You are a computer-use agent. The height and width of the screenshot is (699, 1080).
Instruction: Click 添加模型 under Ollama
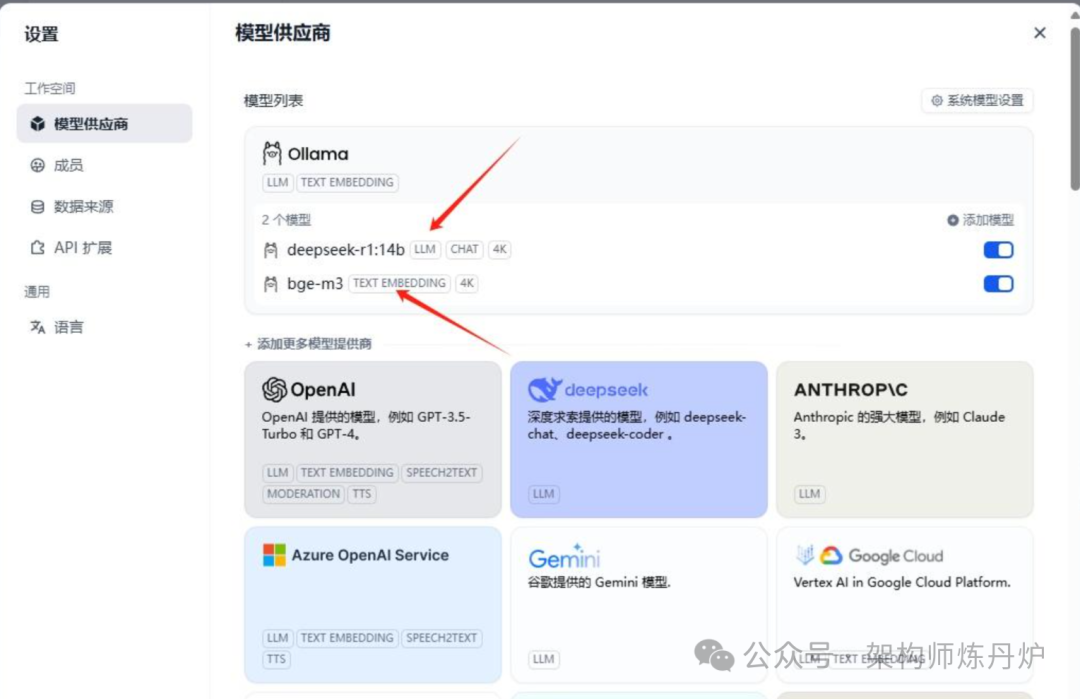point(980,220)
